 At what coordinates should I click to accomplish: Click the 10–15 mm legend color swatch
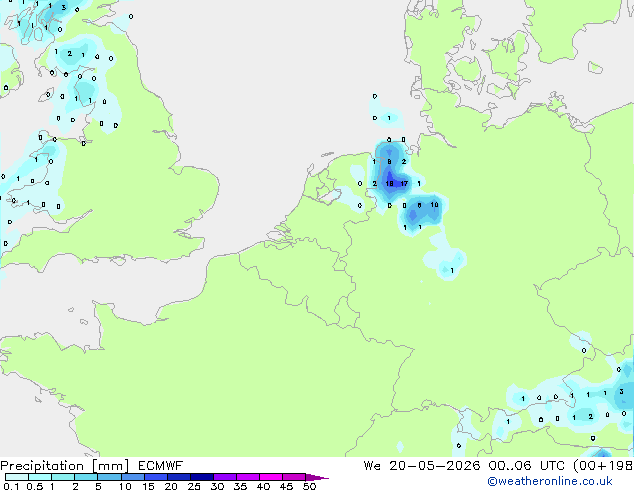(132, 477)
